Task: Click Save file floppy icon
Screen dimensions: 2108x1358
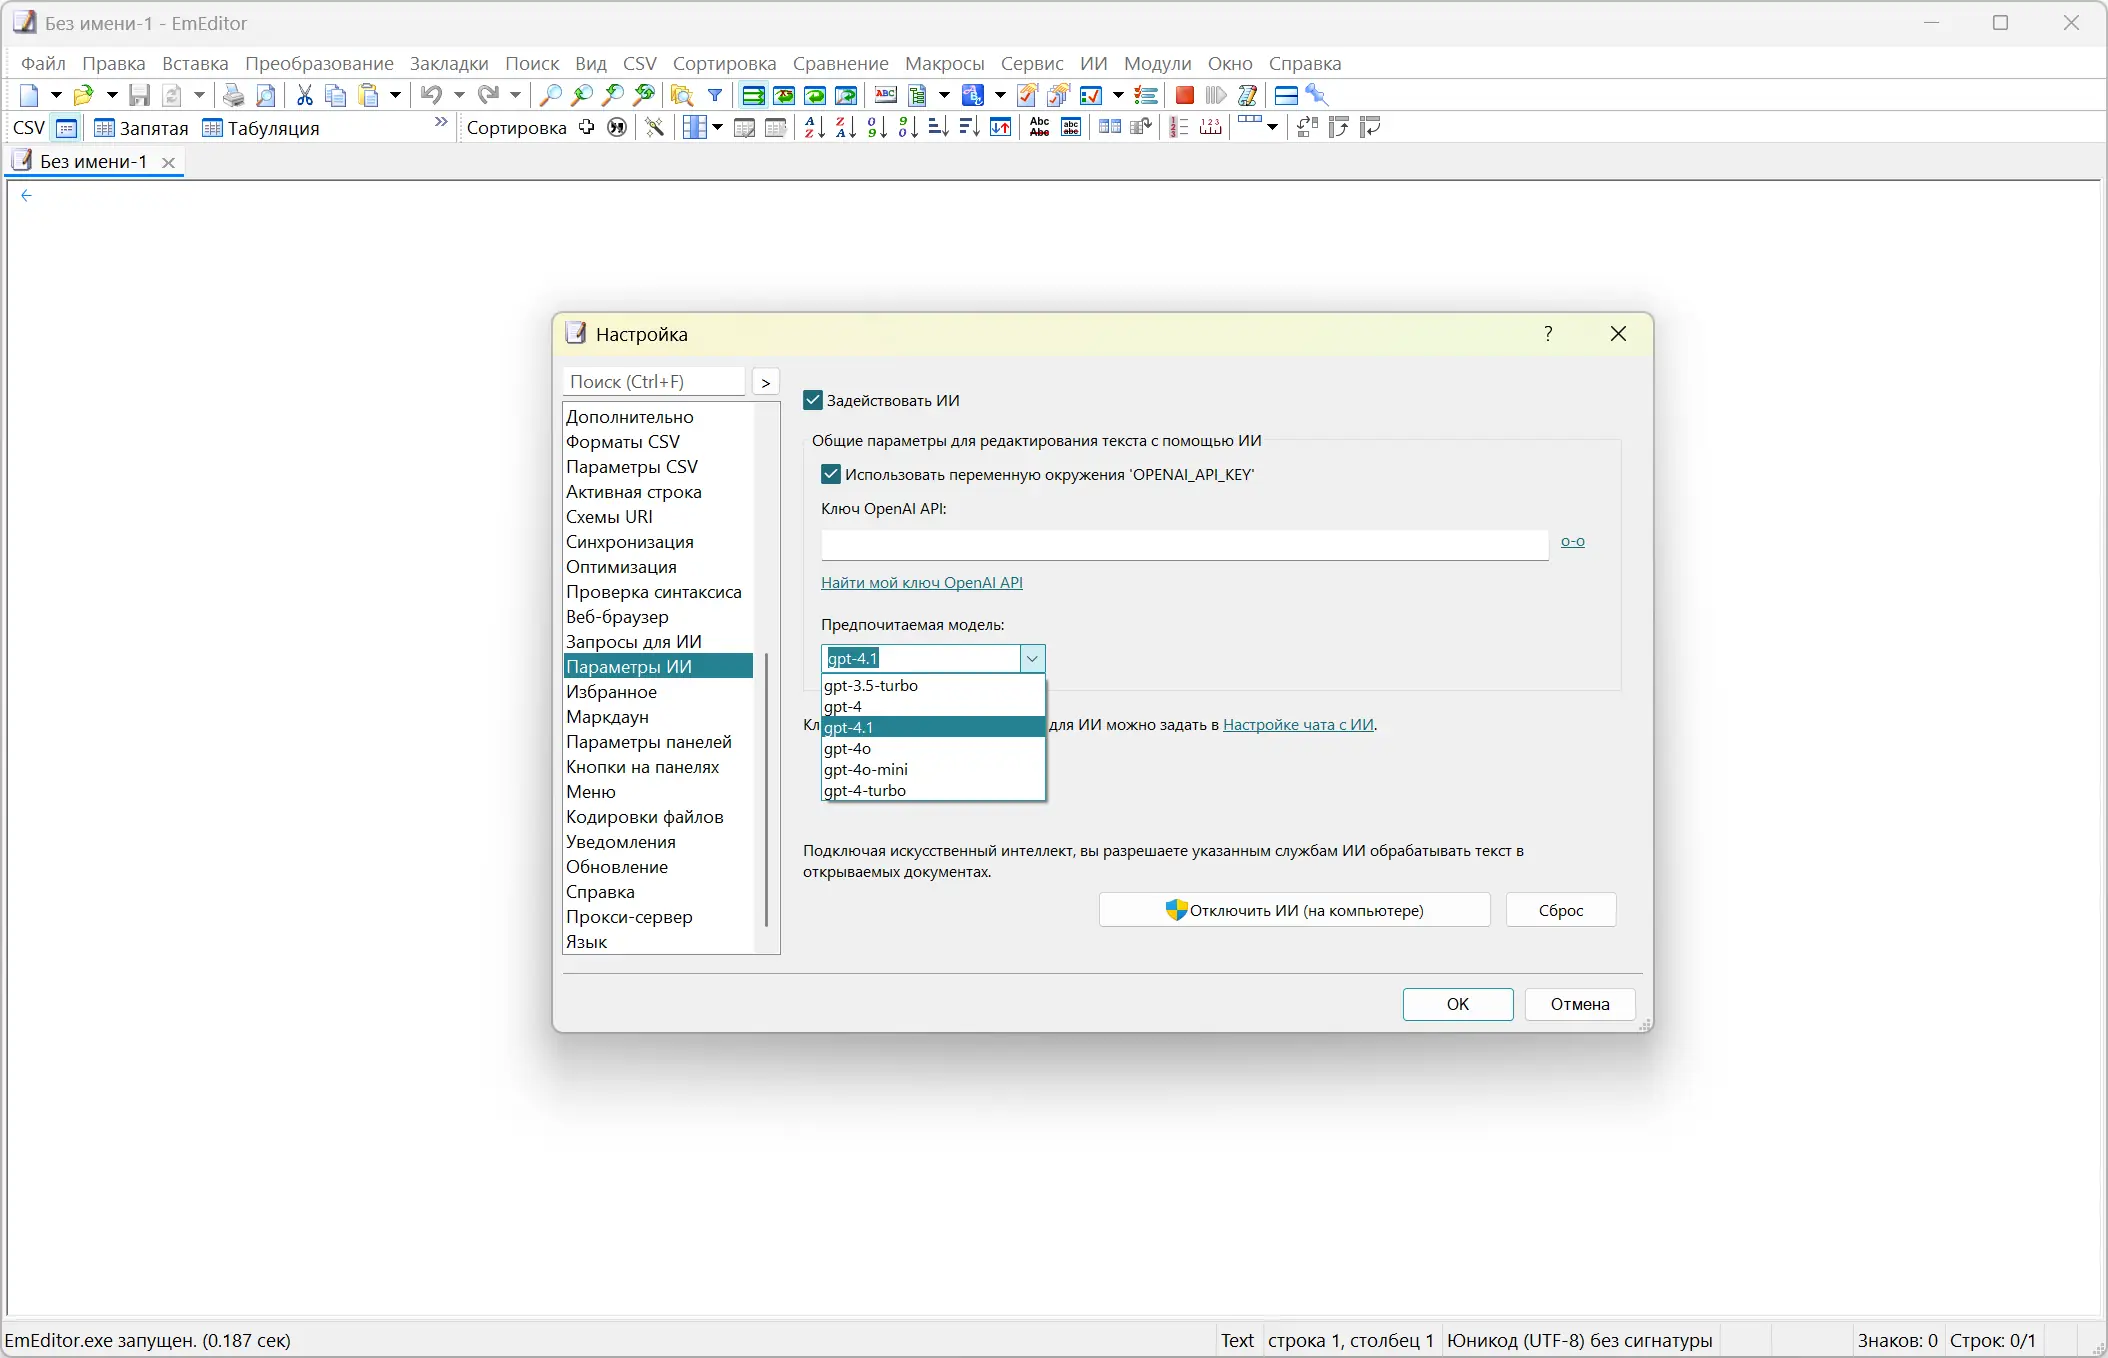Action: point(140,95)
